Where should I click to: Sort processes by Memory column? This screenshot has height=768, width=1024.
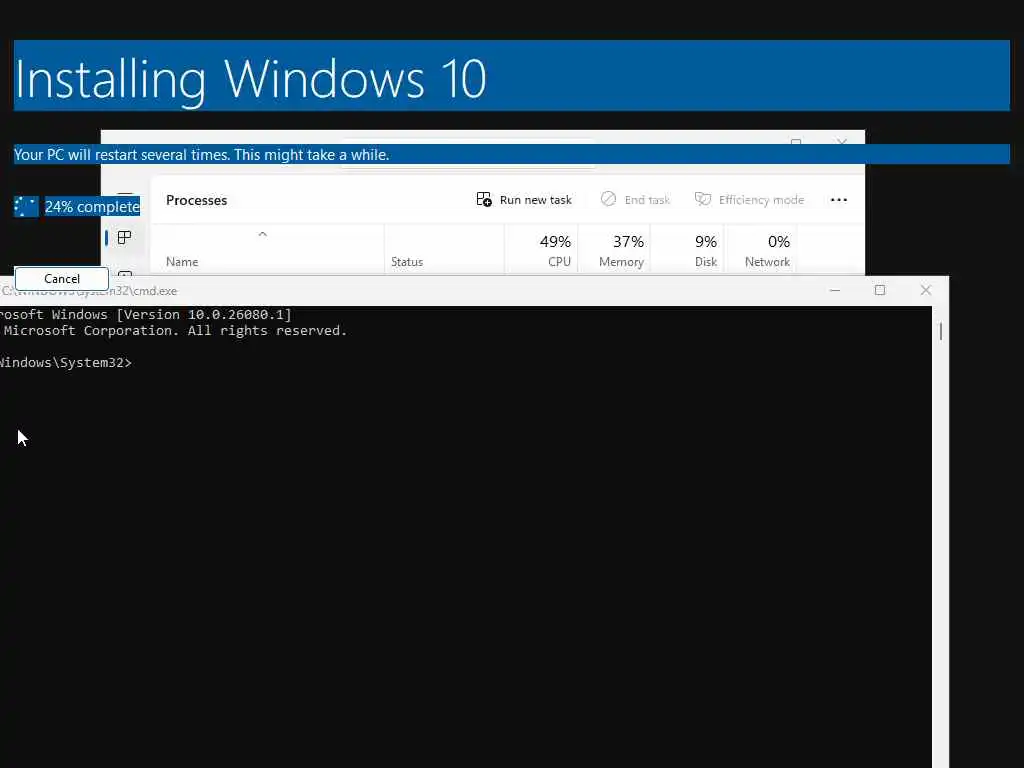[615, 250]
